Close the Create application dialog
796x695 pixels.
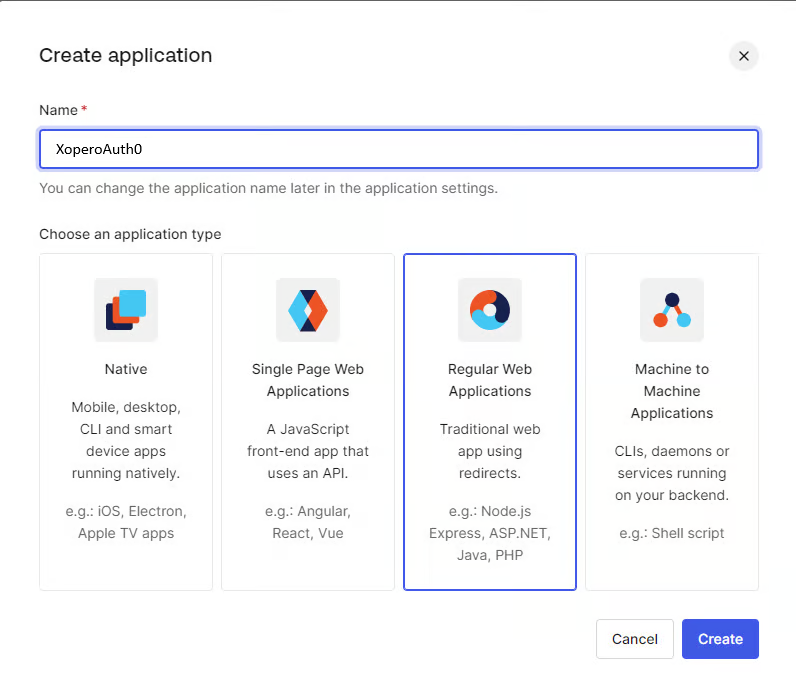743,56
